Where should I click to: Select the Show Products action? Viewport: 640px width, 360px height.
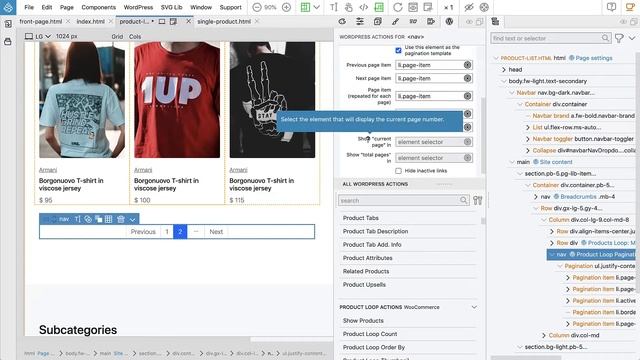[x=363, y=320]
